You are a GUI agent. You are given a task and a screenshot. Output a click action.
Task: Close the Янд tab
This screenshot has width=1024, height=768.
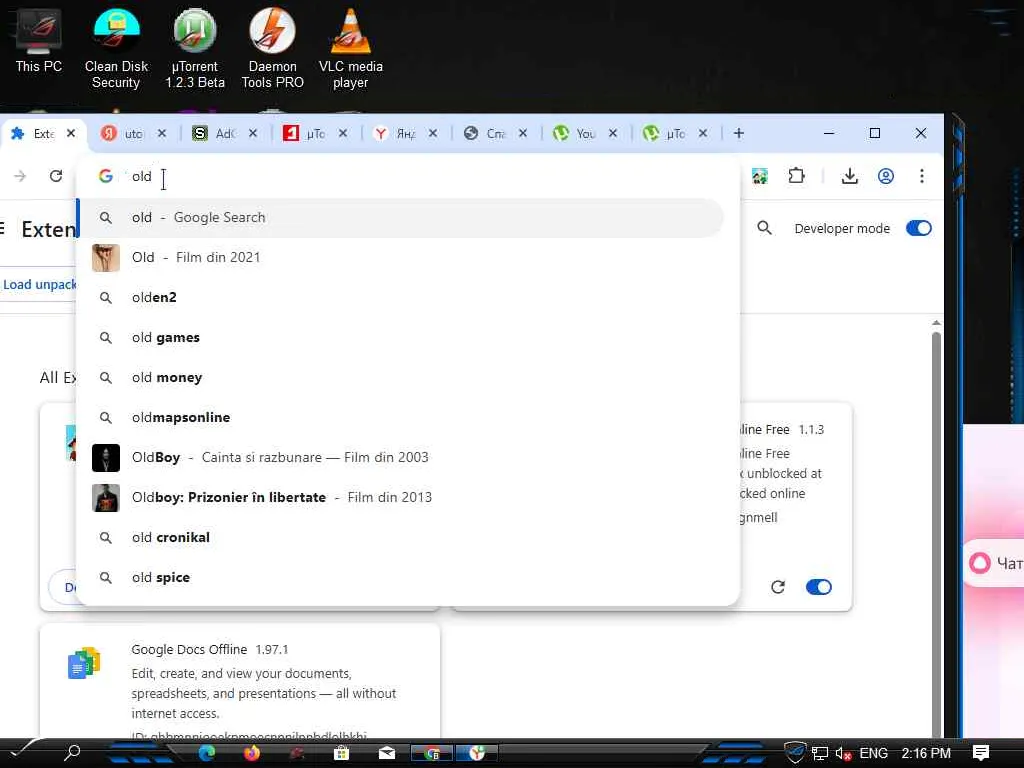(432, 133)
